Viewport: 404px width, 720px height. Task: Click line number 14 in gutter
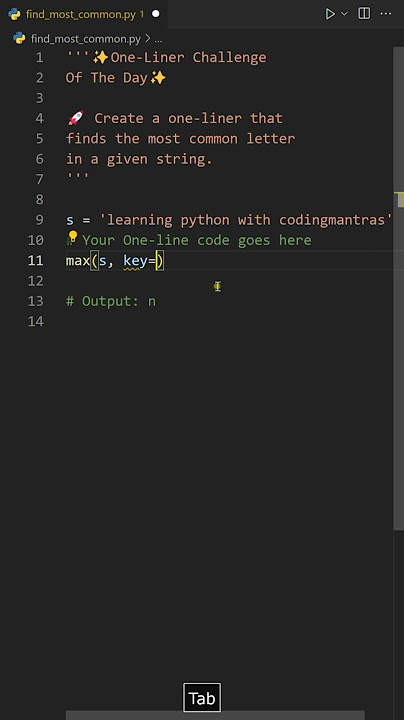point(35,321)
